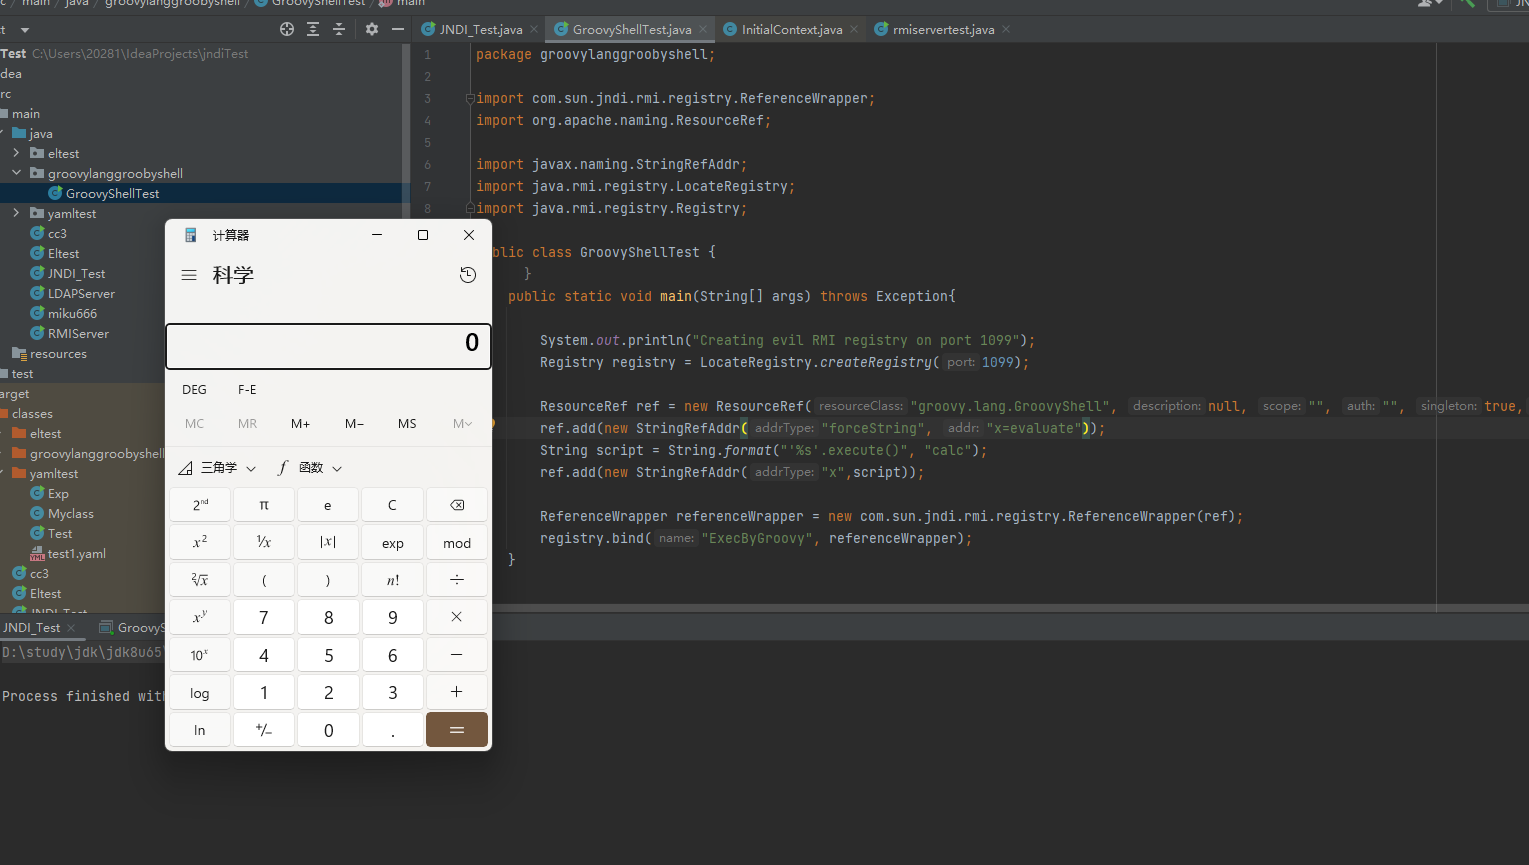Click the minus operator in calculator
Image resolution: width=1529 pixels, height=865 pixels.
click(457, 655)
